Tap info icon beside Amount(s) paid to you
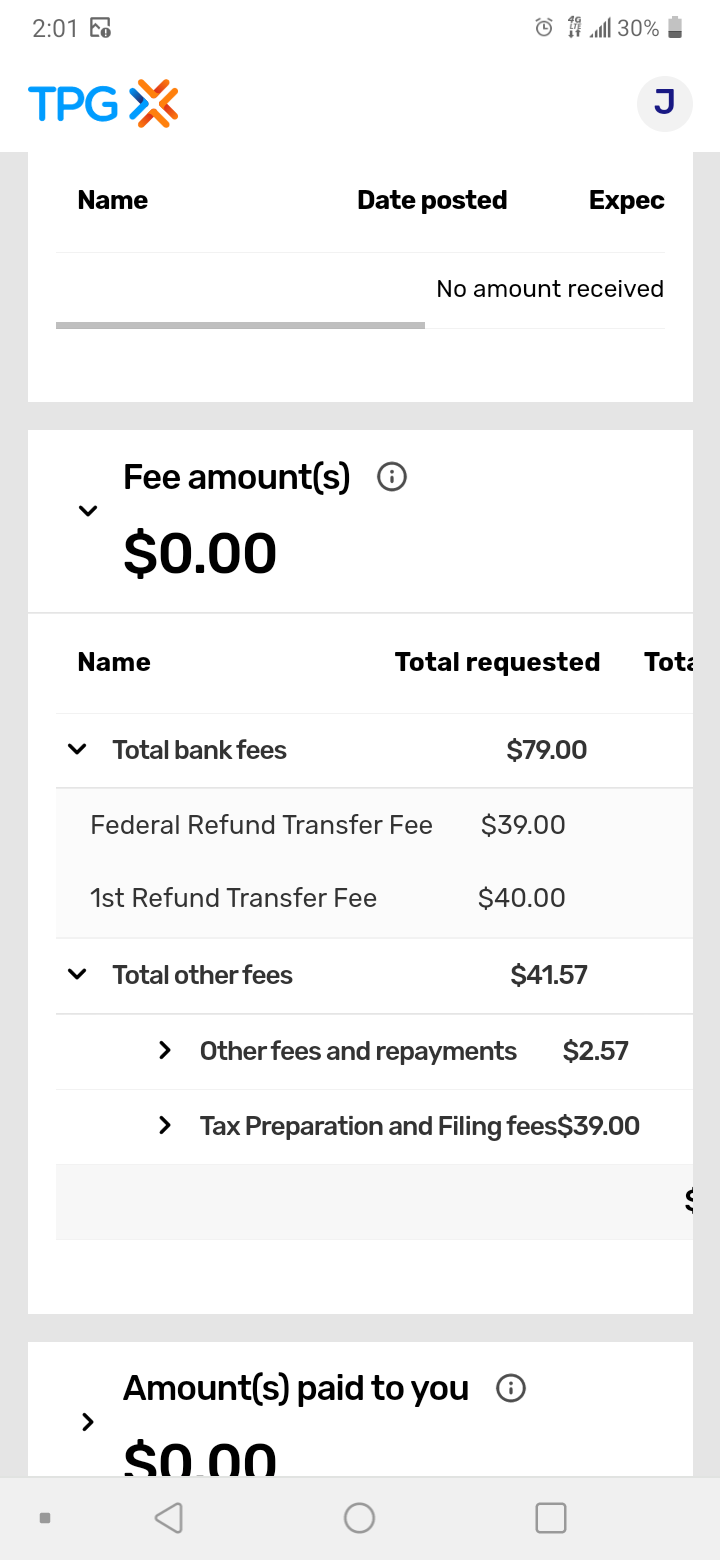Screen dimensions: 720x1560 click(x=511, y=1388)
